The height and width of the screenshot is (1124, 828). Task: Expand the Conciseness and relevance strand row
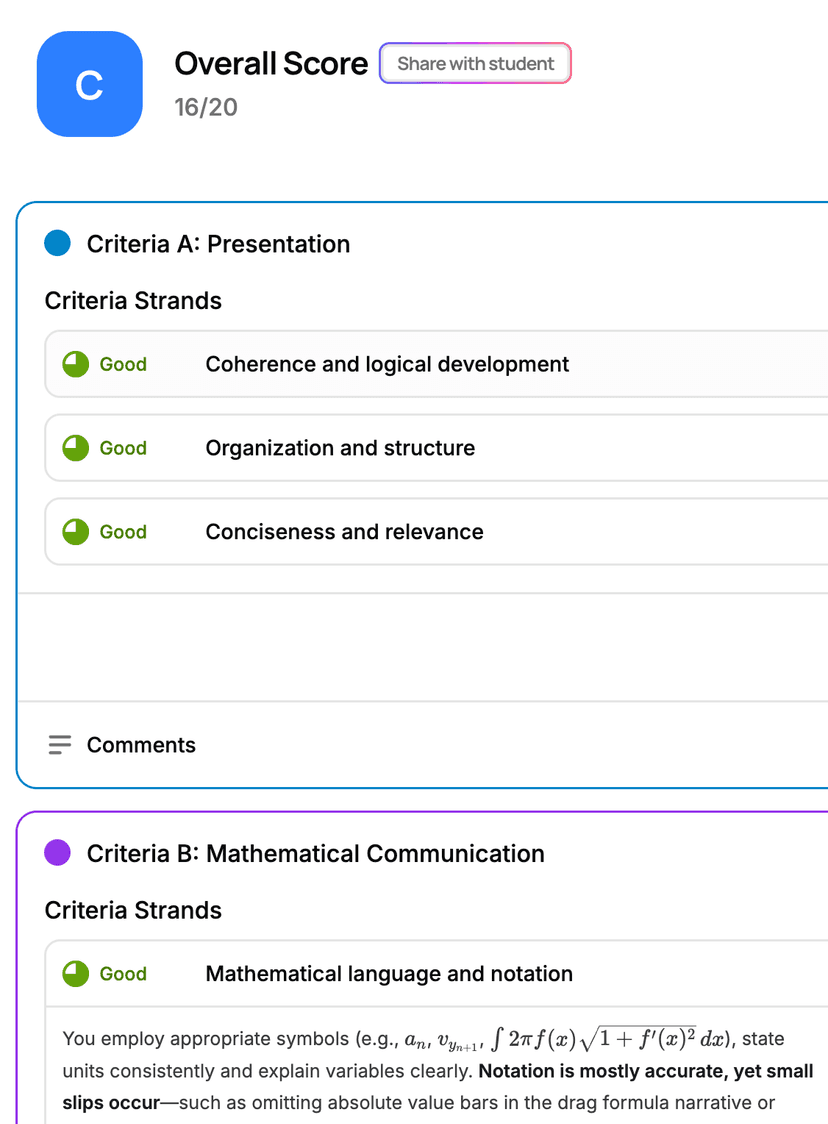click(344, 531)
